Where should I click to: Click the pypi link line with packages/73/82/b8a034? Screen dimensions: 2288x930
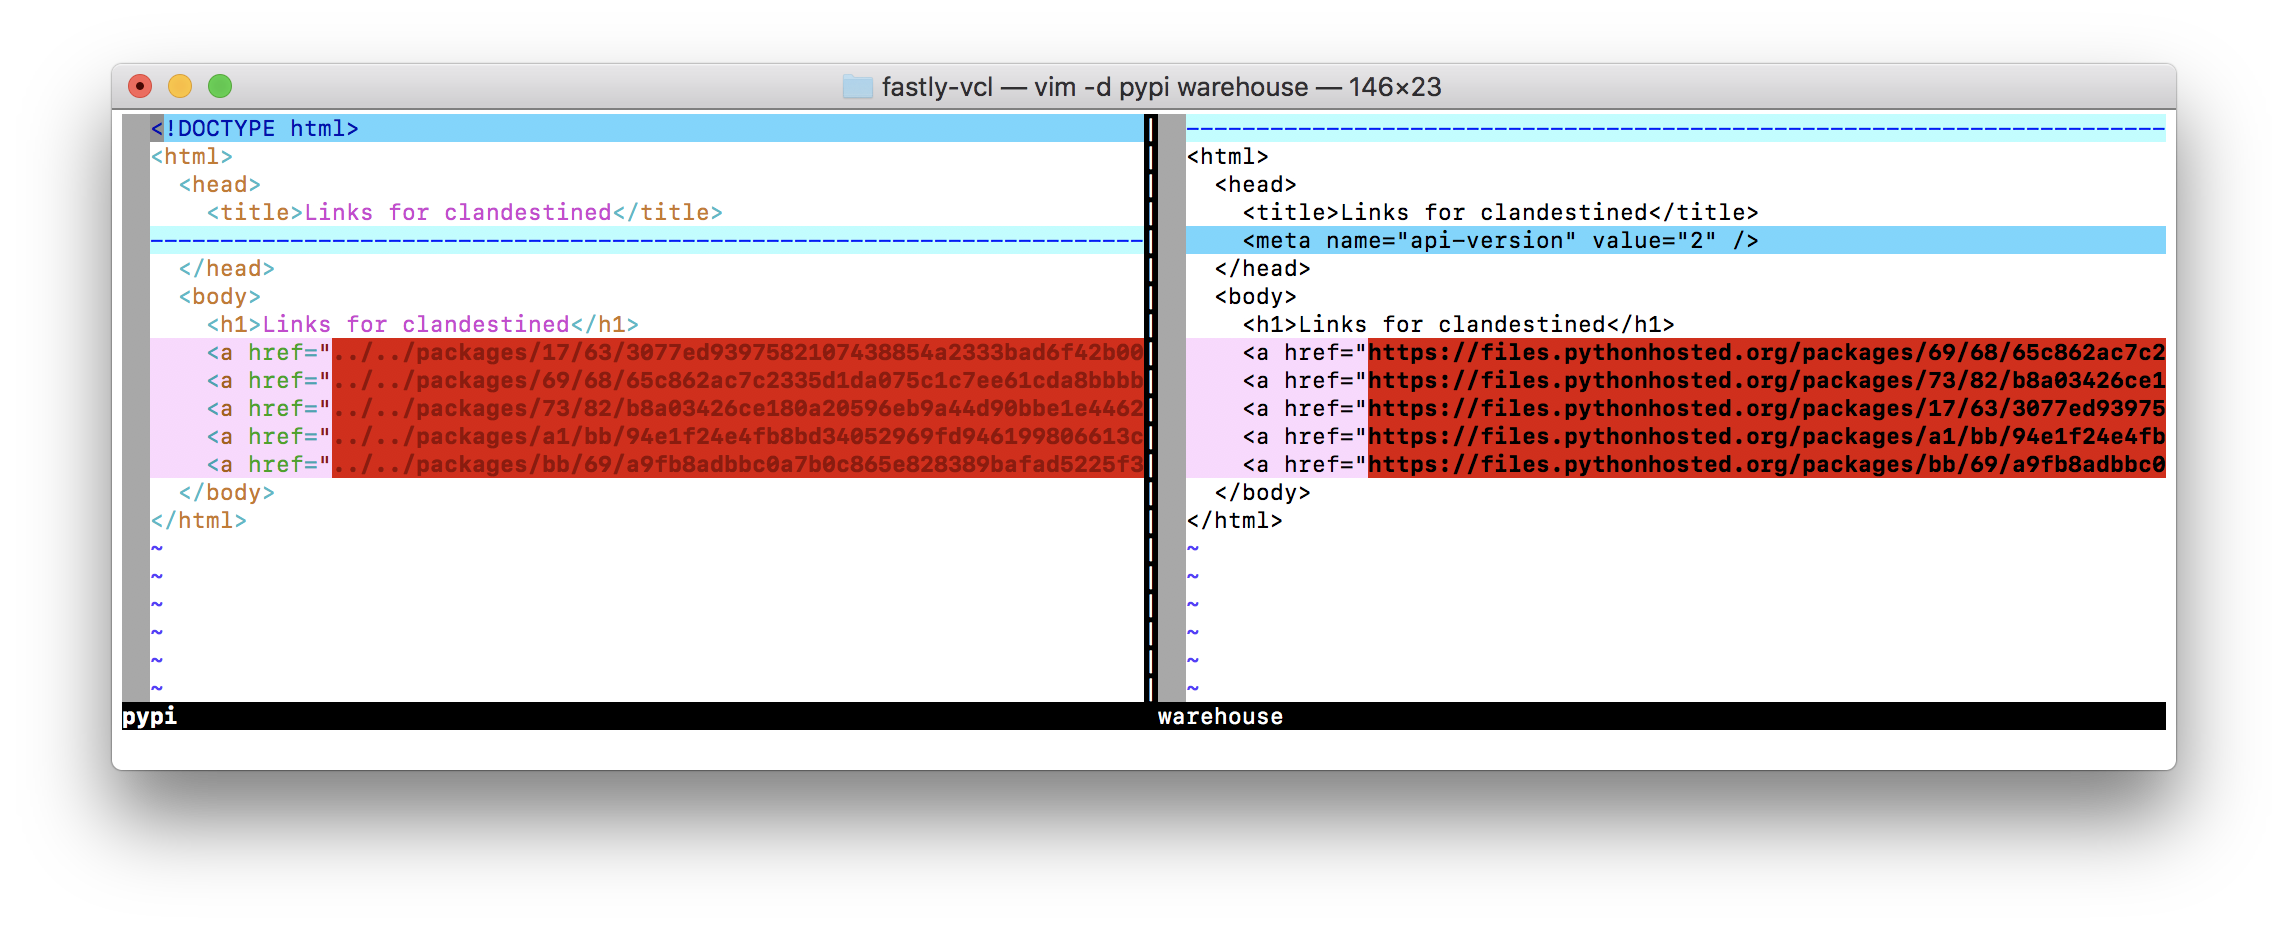click(646, 408)
